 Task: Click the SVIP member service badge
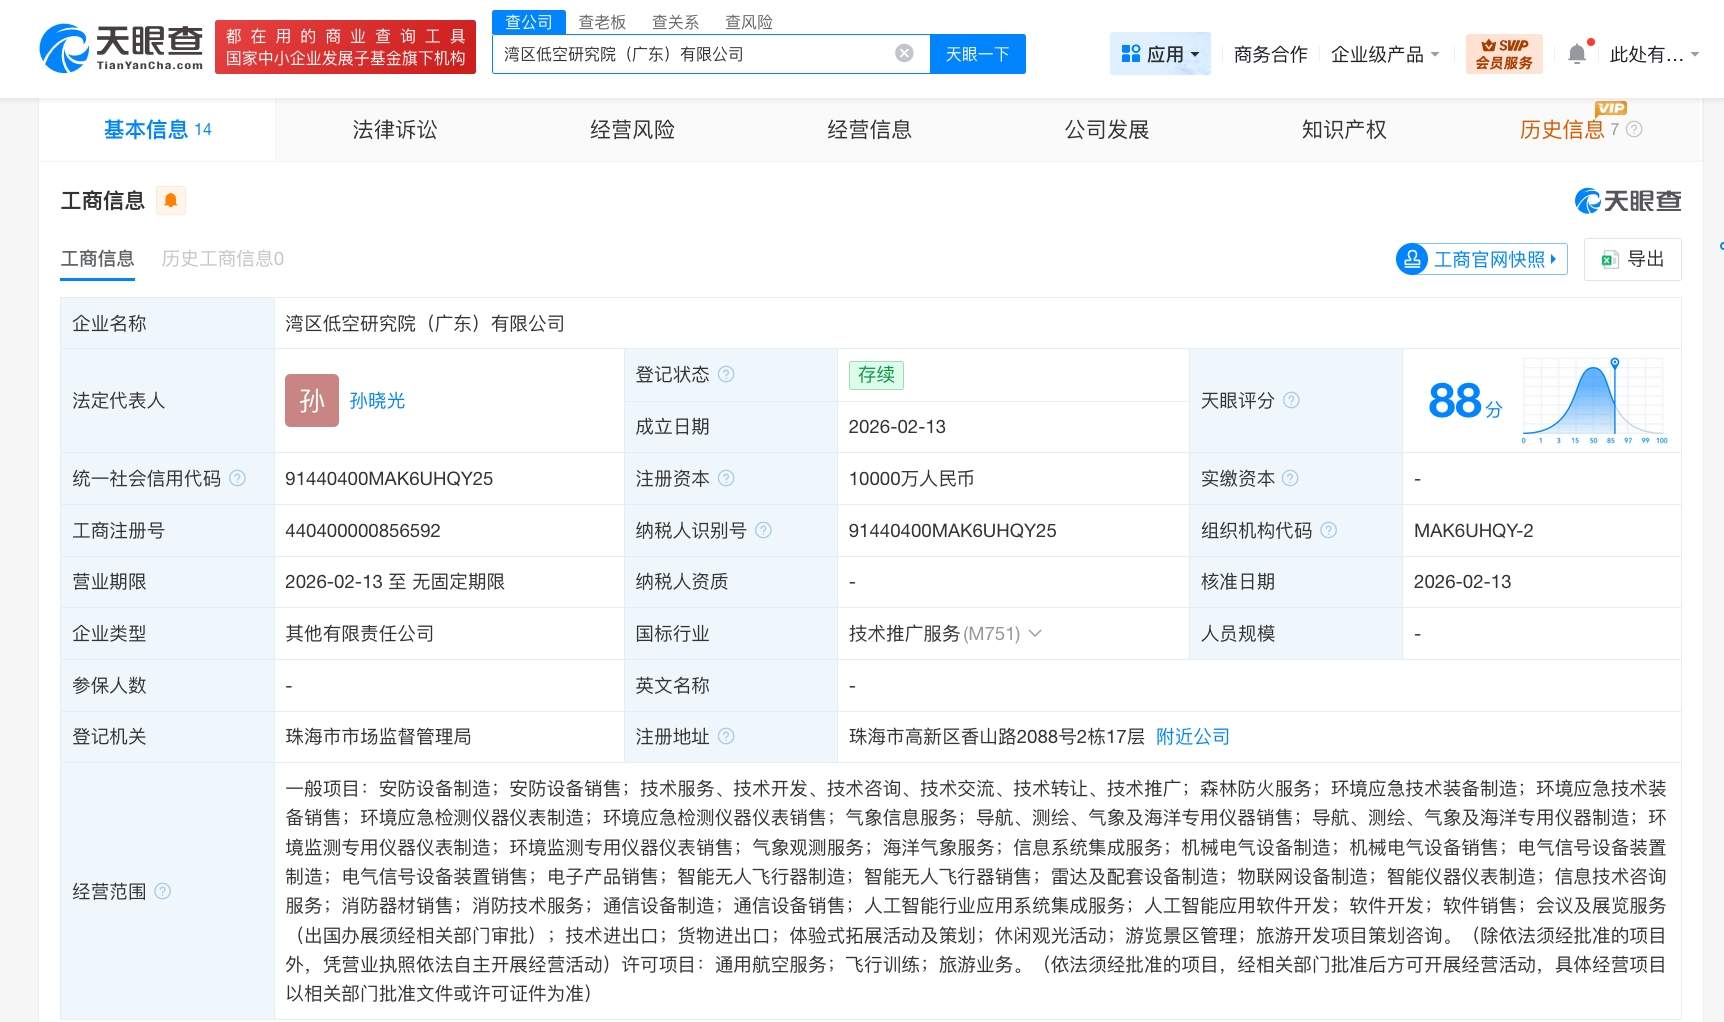[x=1503, y=54]
